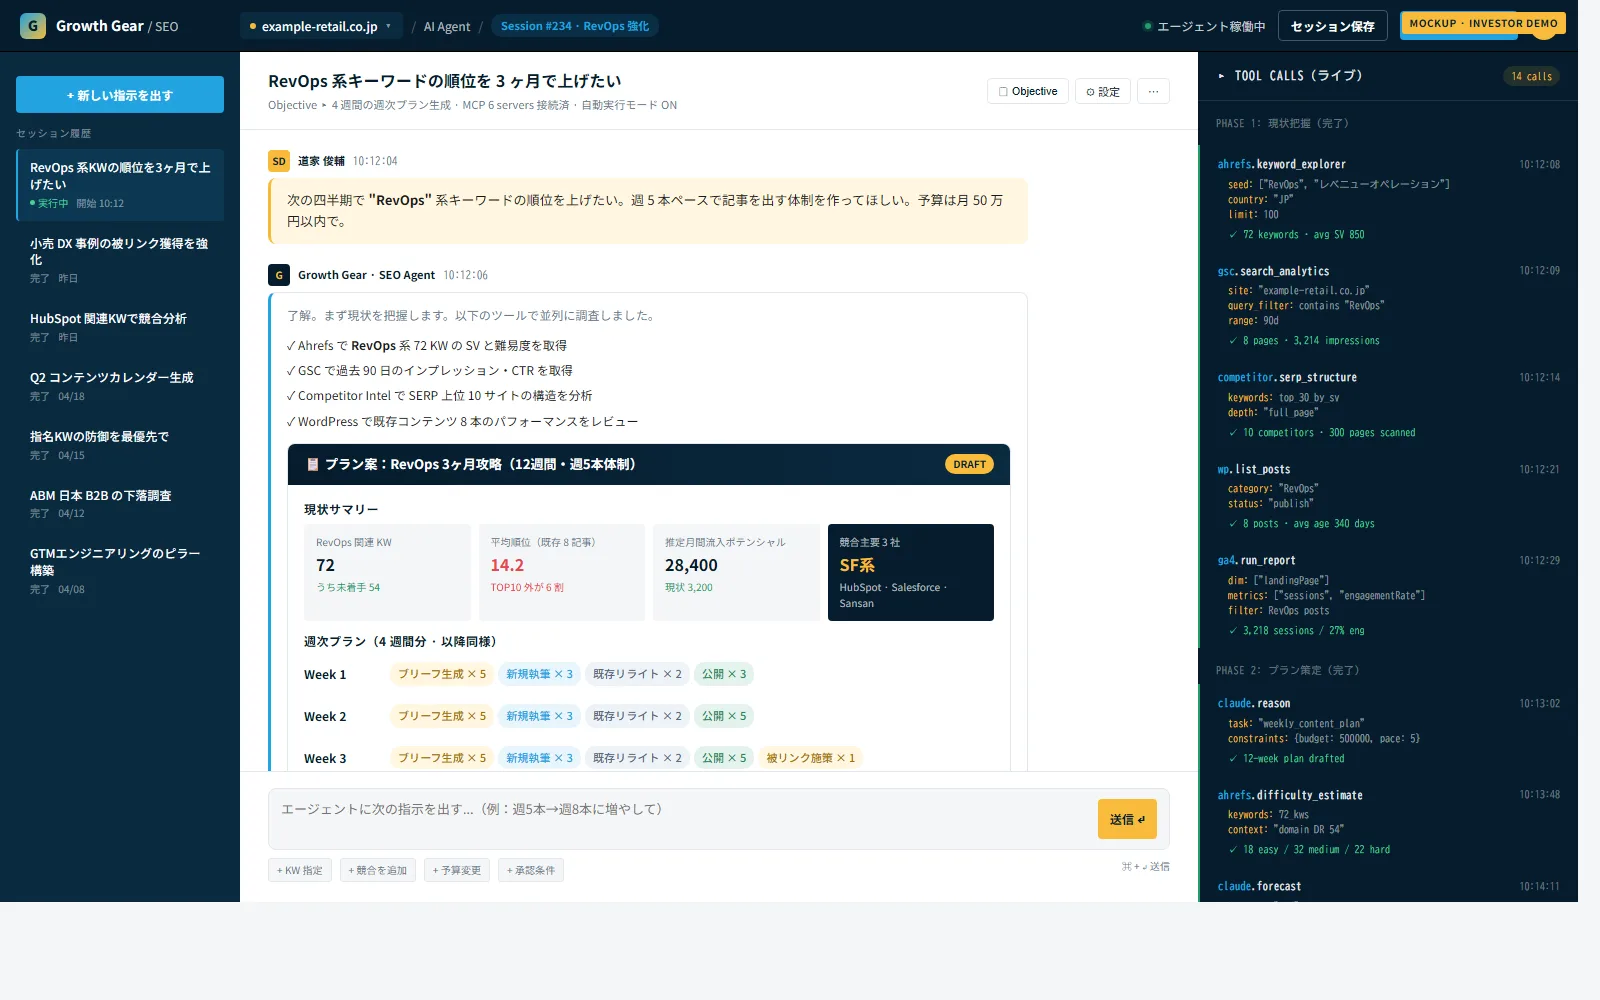Click Week 2 新規執筆 × 3 tag
This screenshot has width=1600, height=1000.
click(539, 716)
